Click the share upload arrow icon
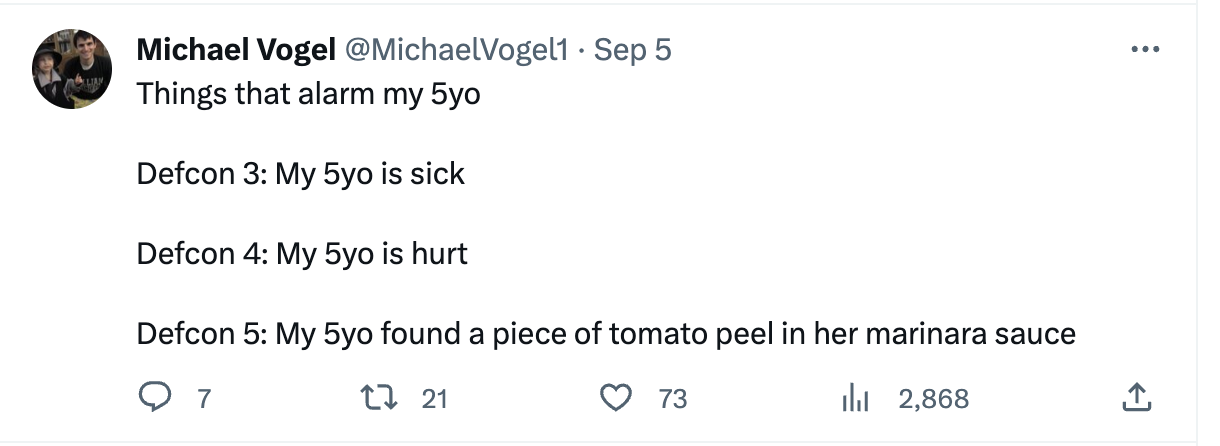1220x446 pixels. point(1136,399)
